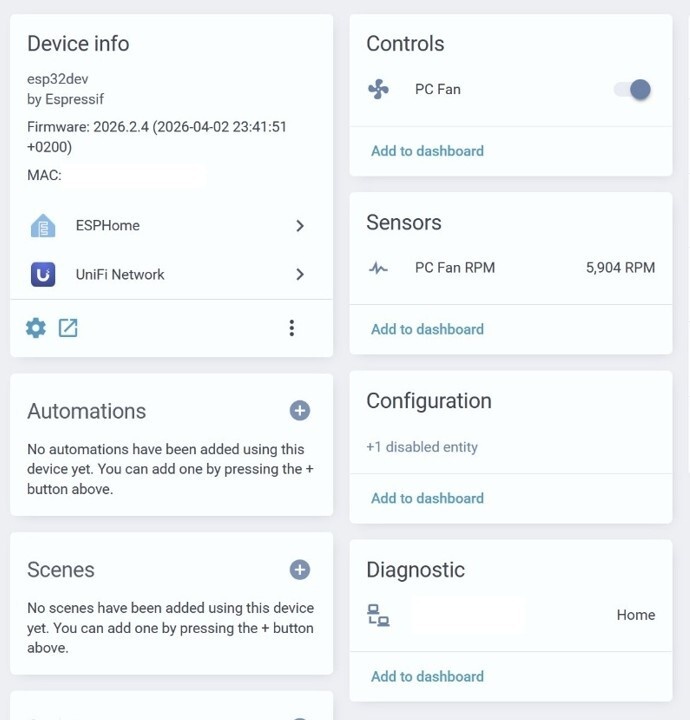Open three-dot device options menu

point(291,328)
